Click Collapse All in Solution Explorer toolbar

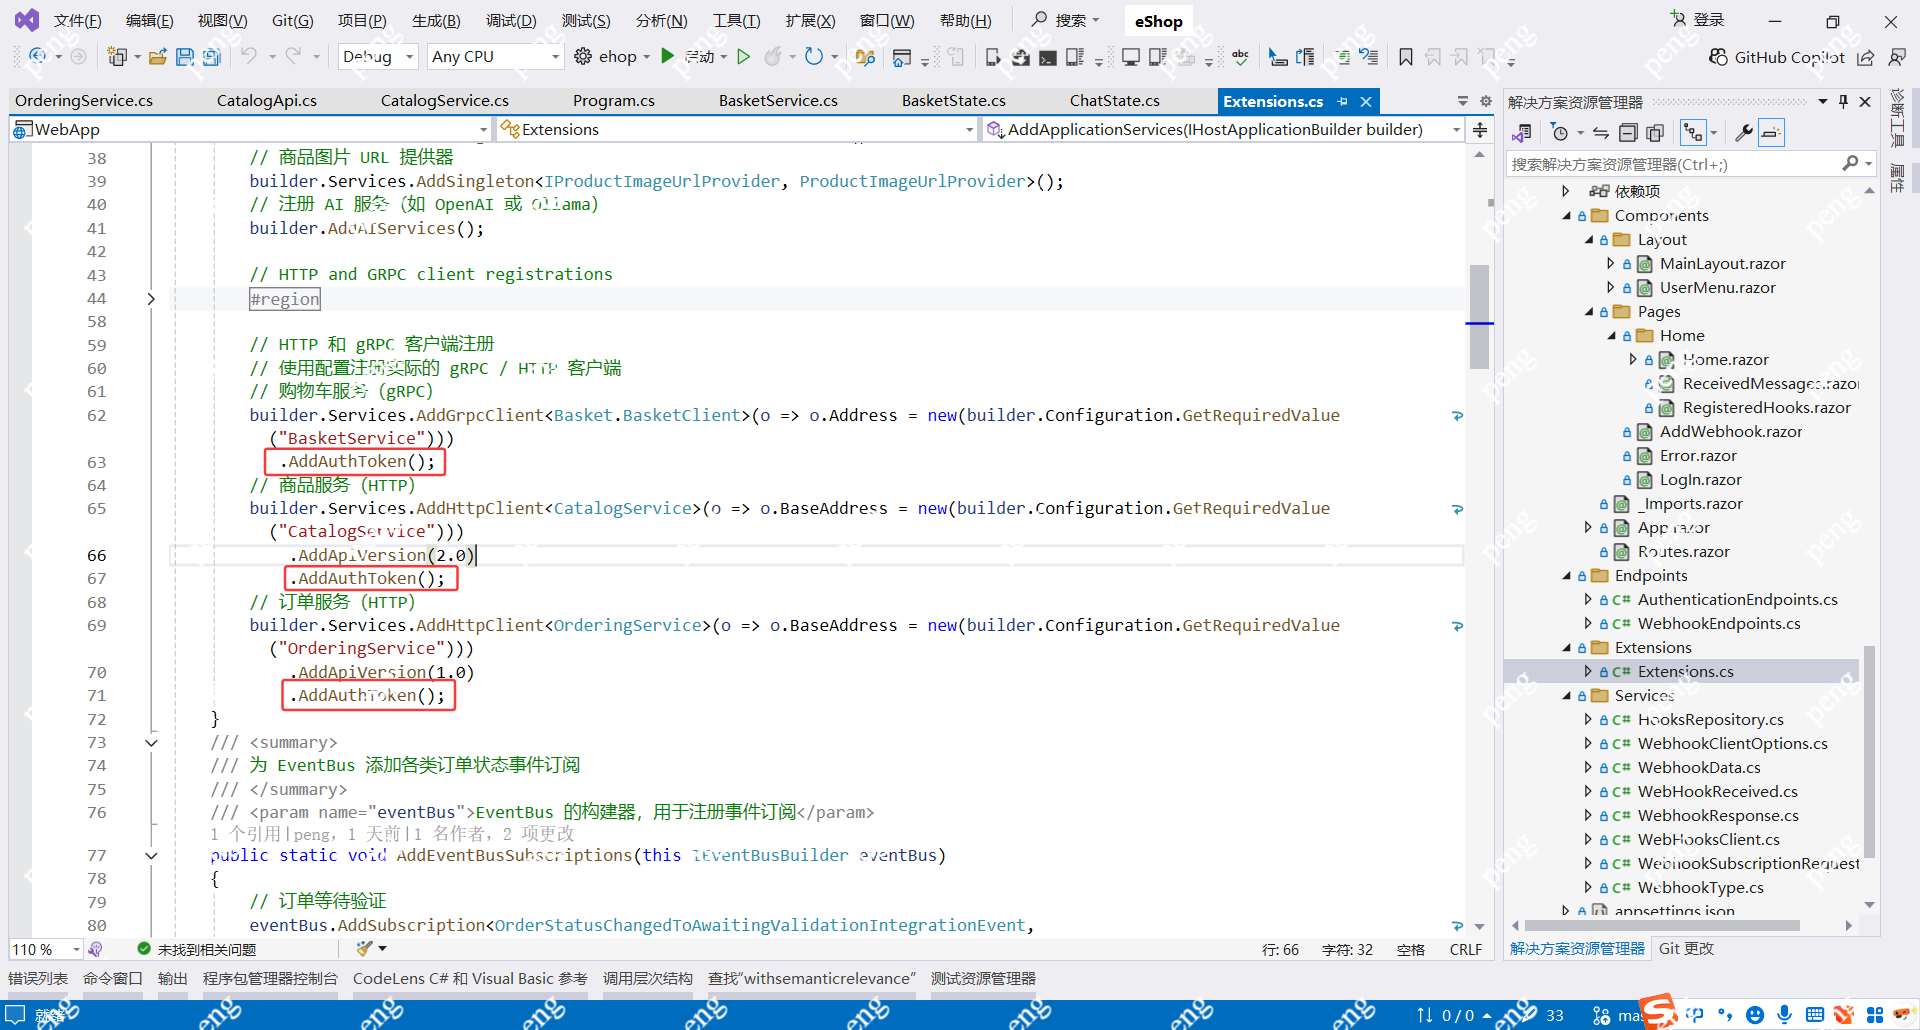pyautogui.click(x=1628, y=133)
